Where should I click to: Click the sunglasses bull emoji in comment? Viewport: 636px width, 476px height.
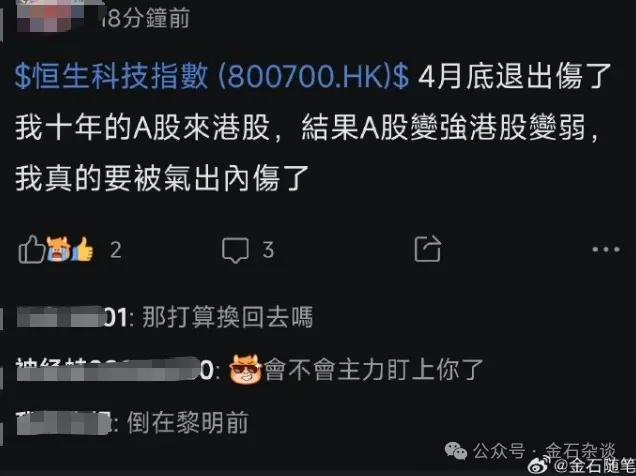click(246, 369)
